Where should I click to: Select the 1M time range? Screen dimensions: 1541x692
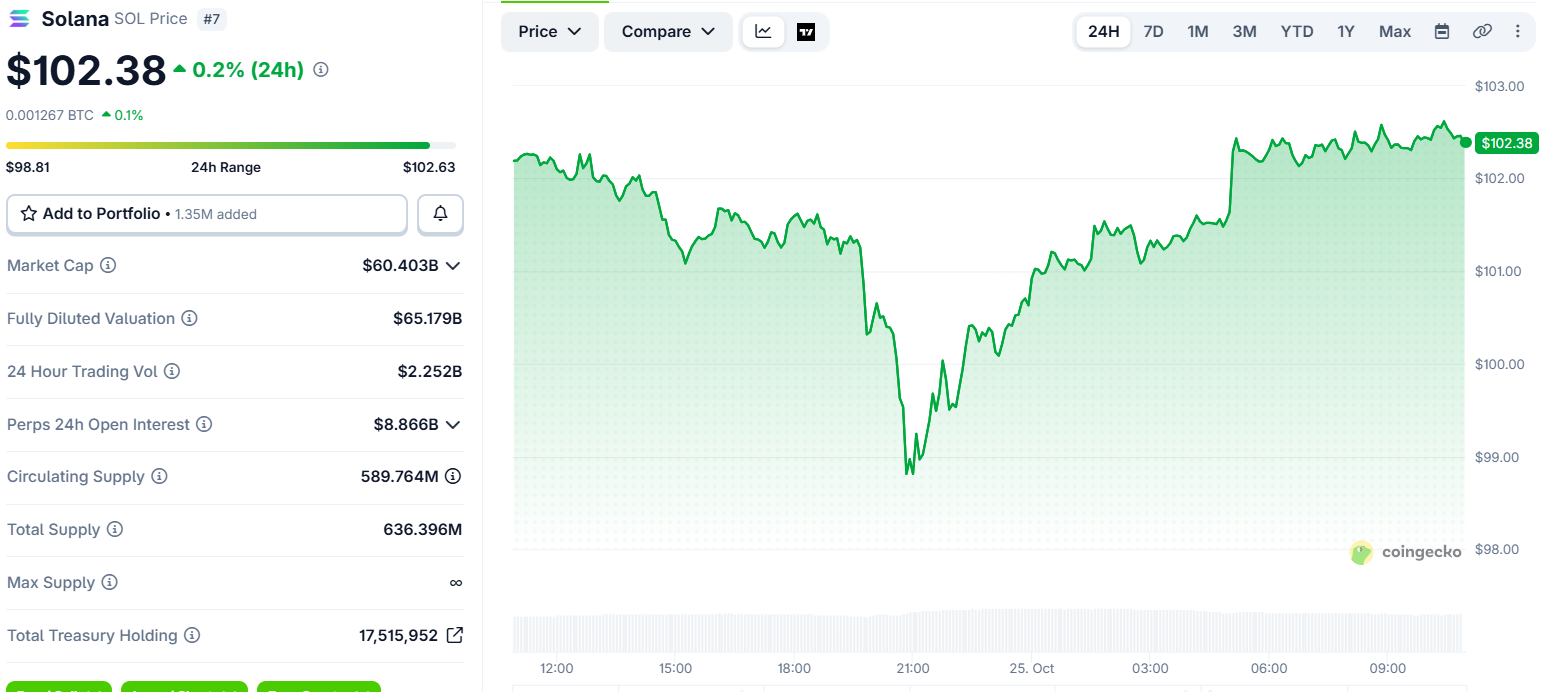pos(1198,32)
